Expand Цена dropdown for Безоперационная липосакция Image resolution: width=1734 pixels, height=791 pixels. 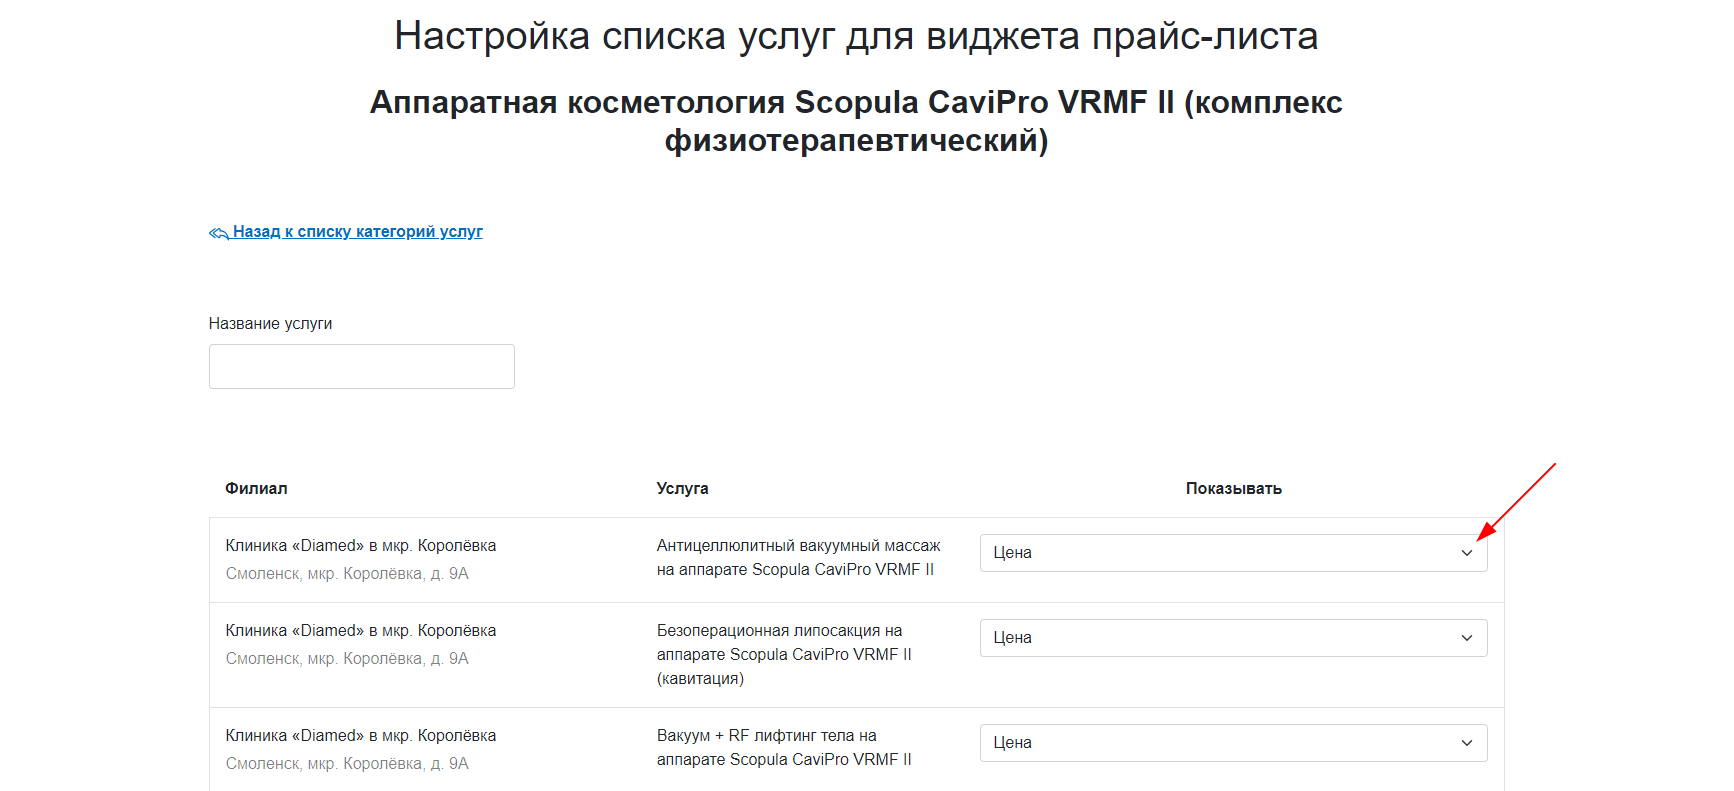1233,638
